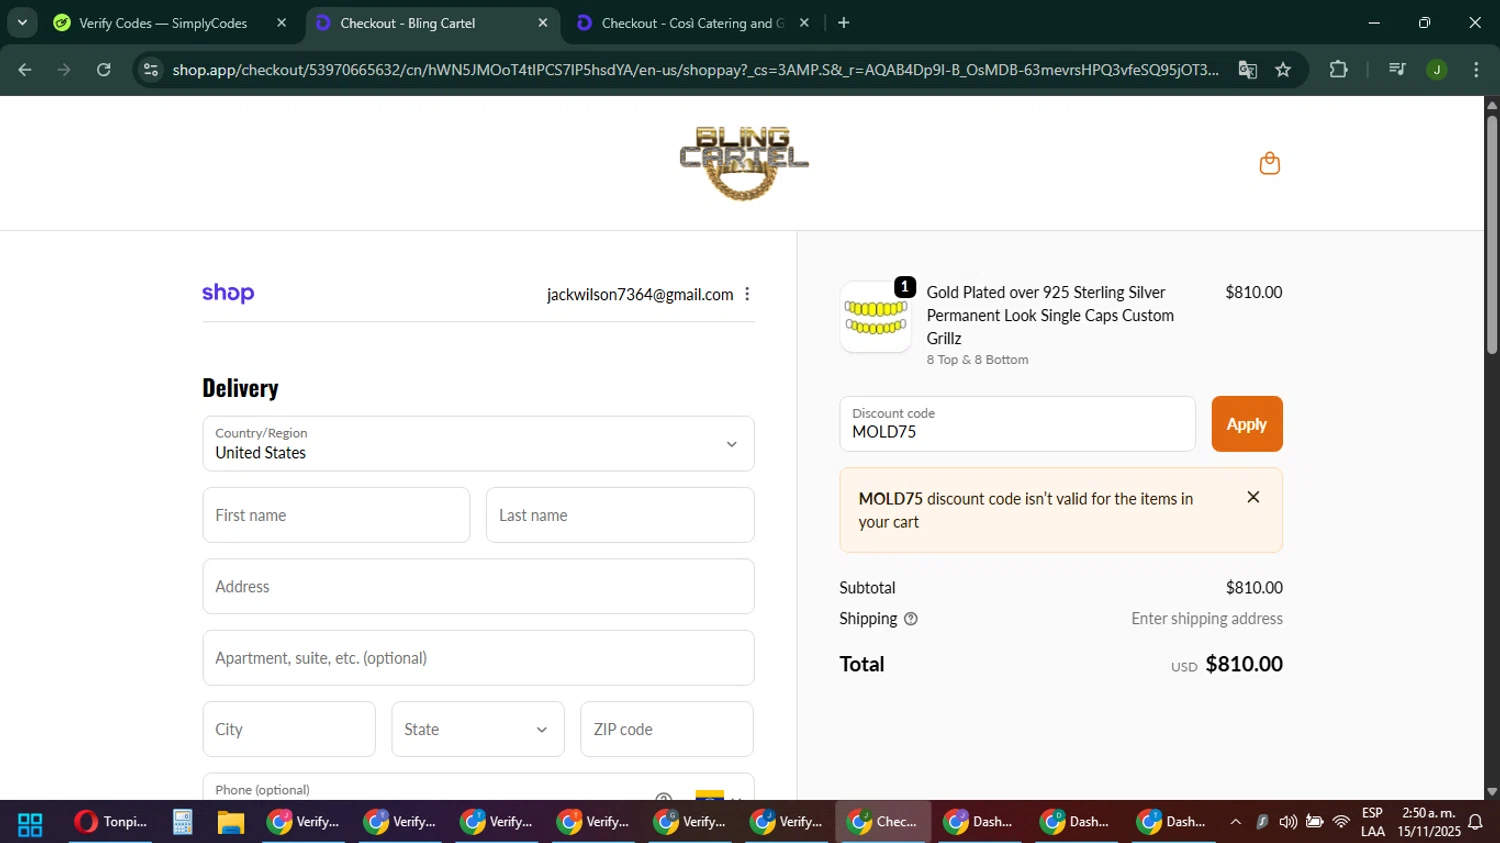
Task: Click the Shop Pay logo
Action: click(x=228, y=293)
